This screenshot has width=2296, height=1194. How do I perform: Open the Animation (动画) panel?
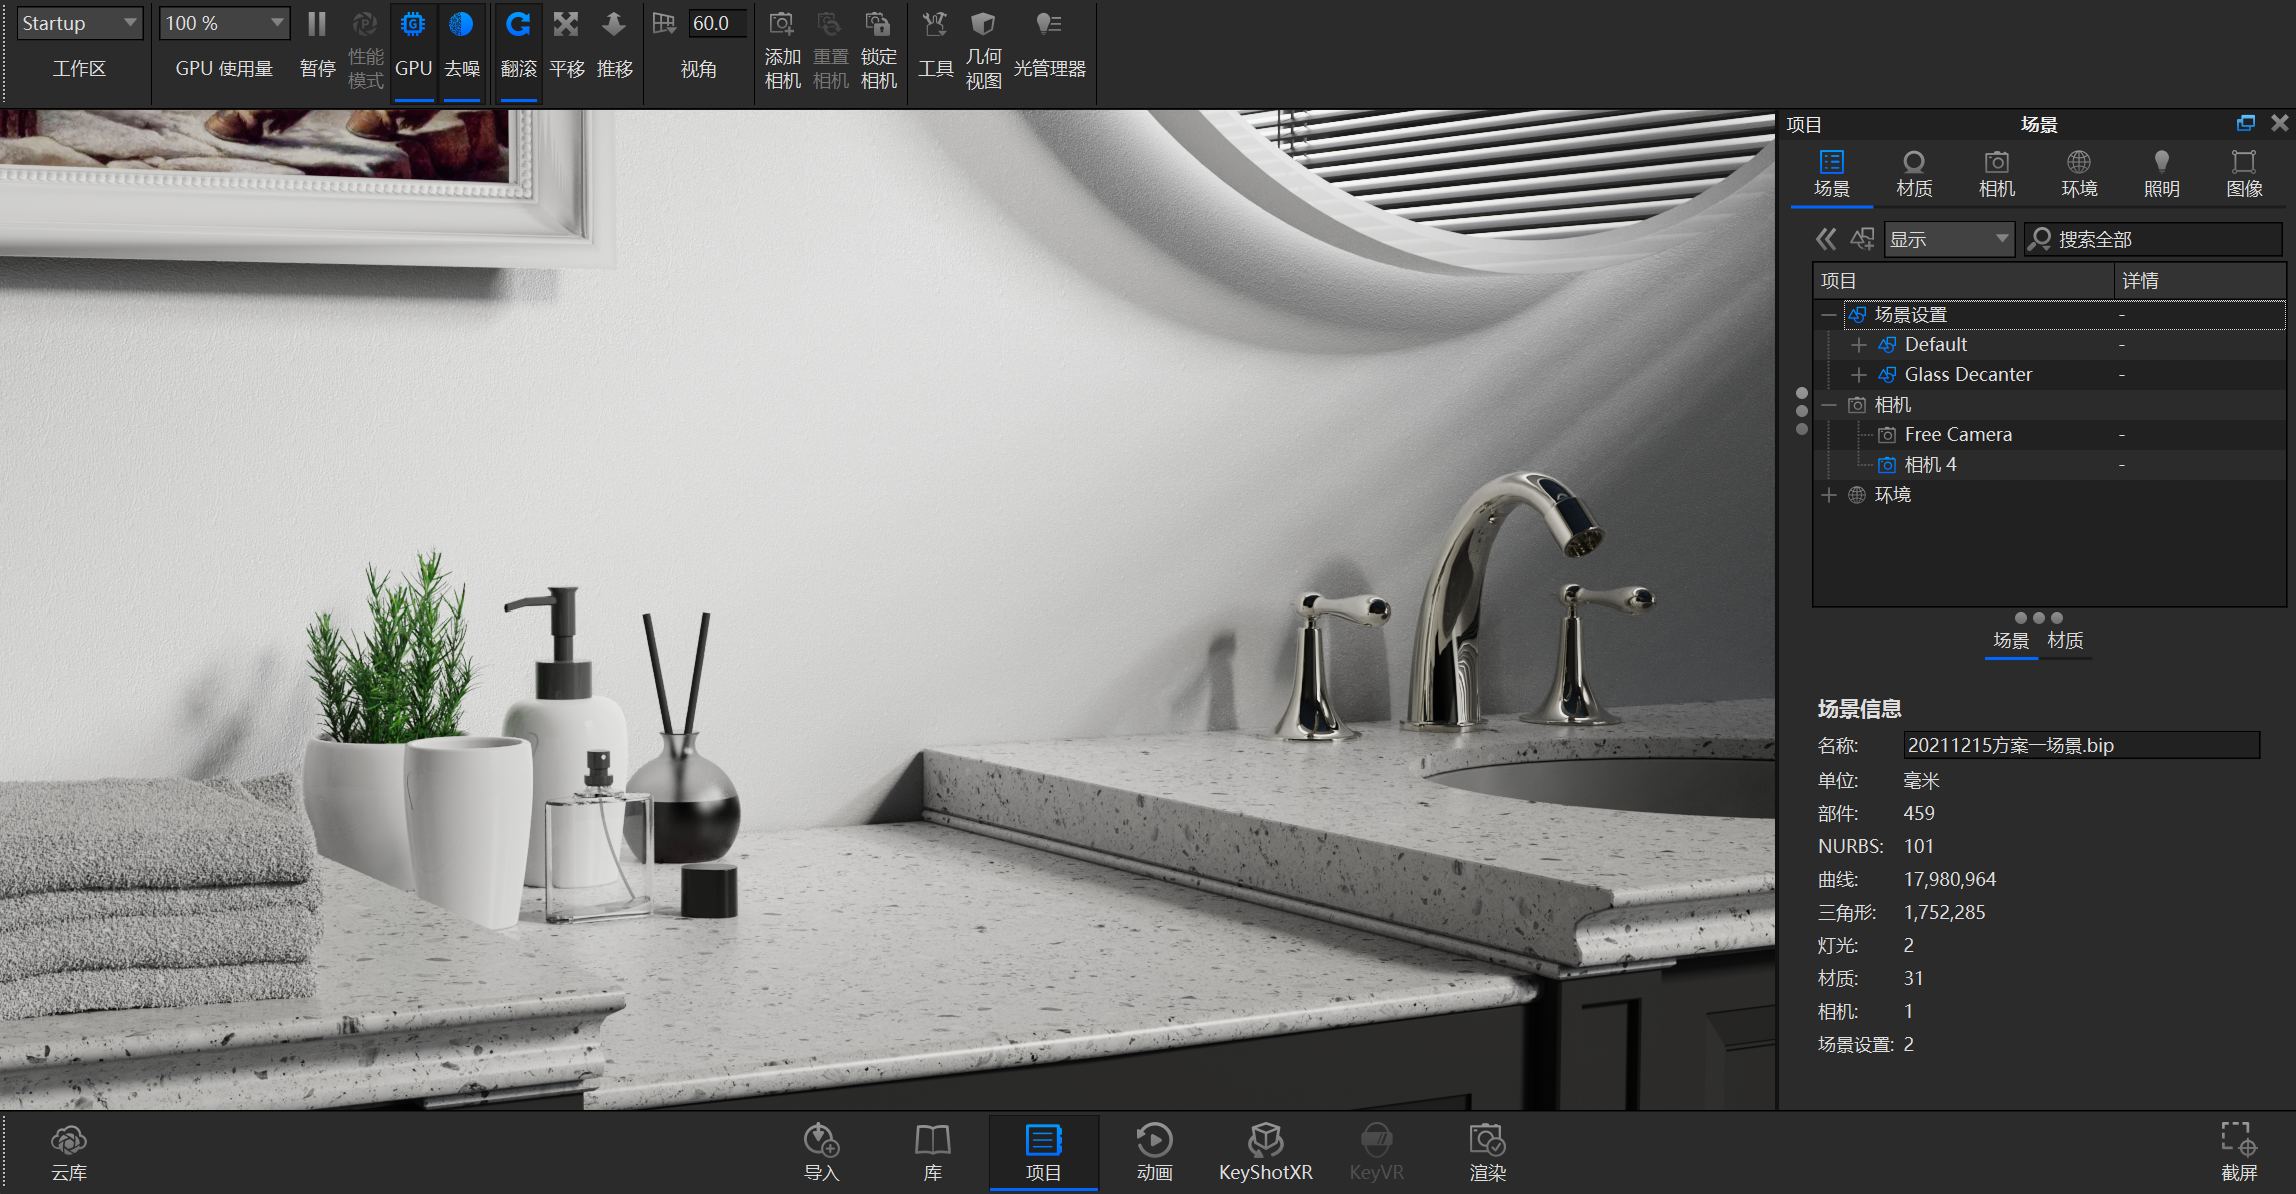point(1154,1151)
